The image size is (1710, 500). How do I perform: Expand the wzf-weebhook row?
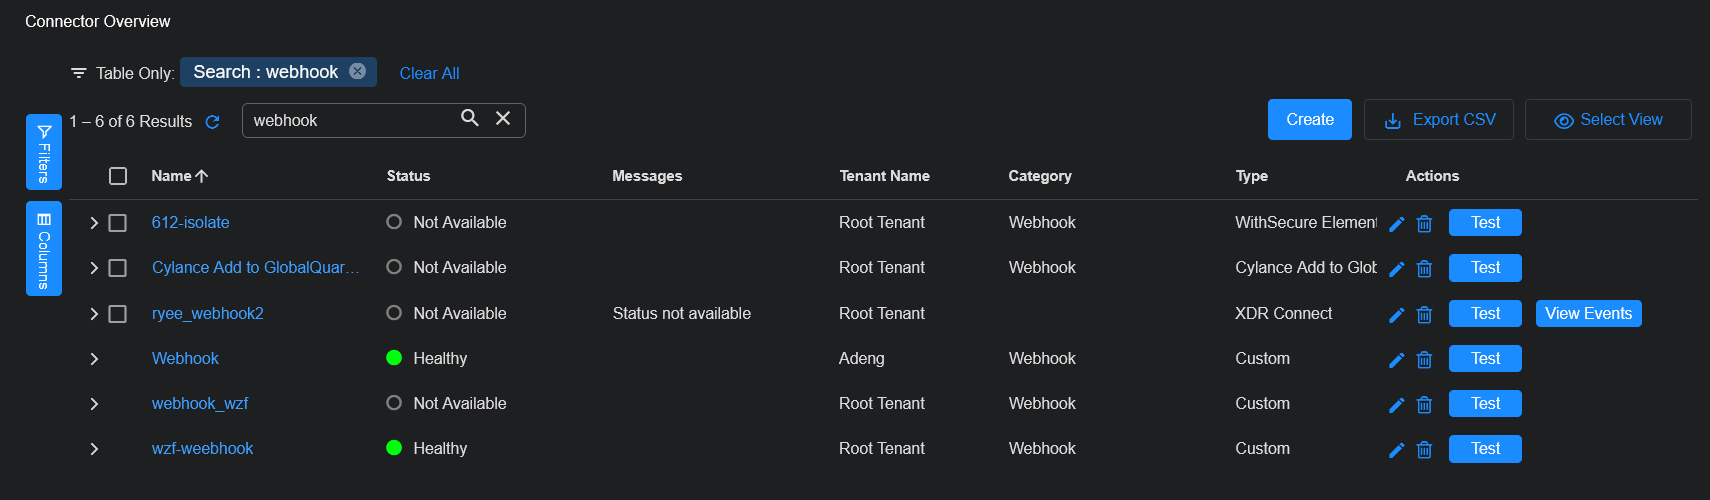(94, 449)
